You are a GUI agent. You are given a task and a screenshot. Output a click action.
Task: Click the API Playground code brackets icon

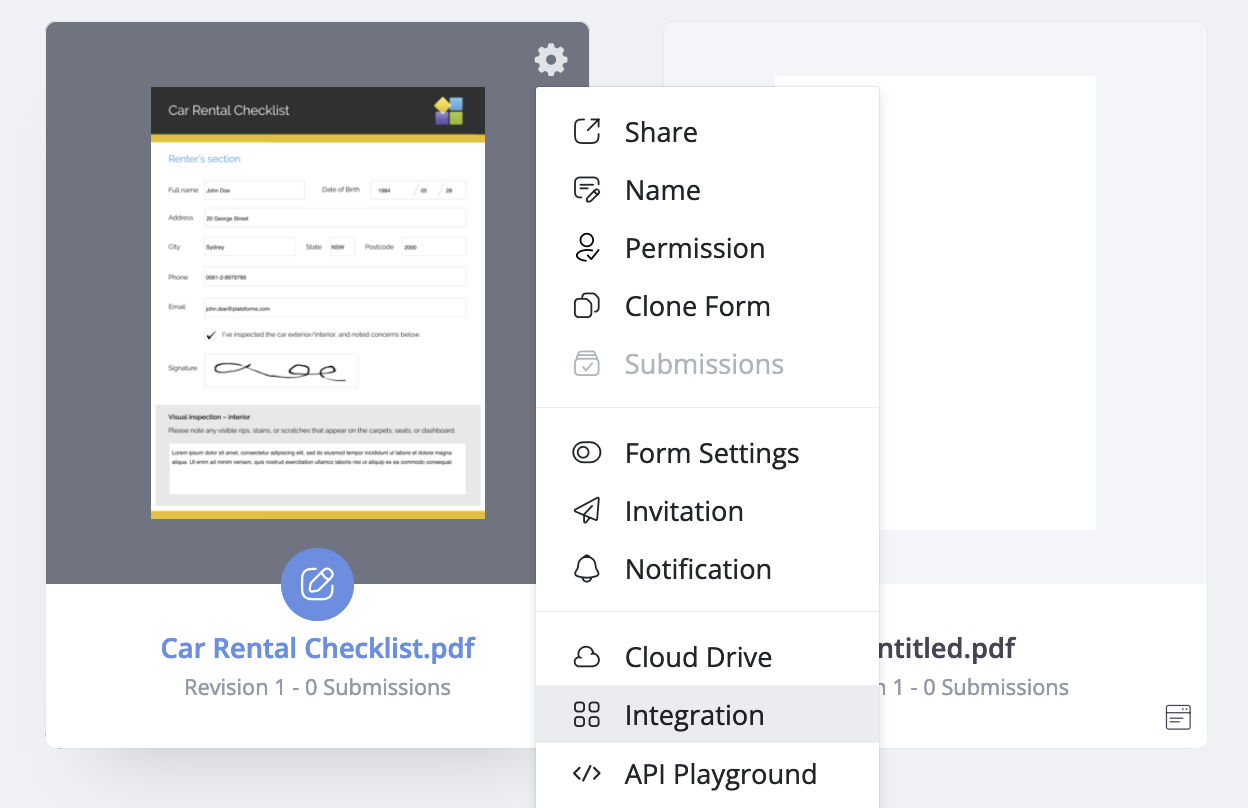(587, 773)
